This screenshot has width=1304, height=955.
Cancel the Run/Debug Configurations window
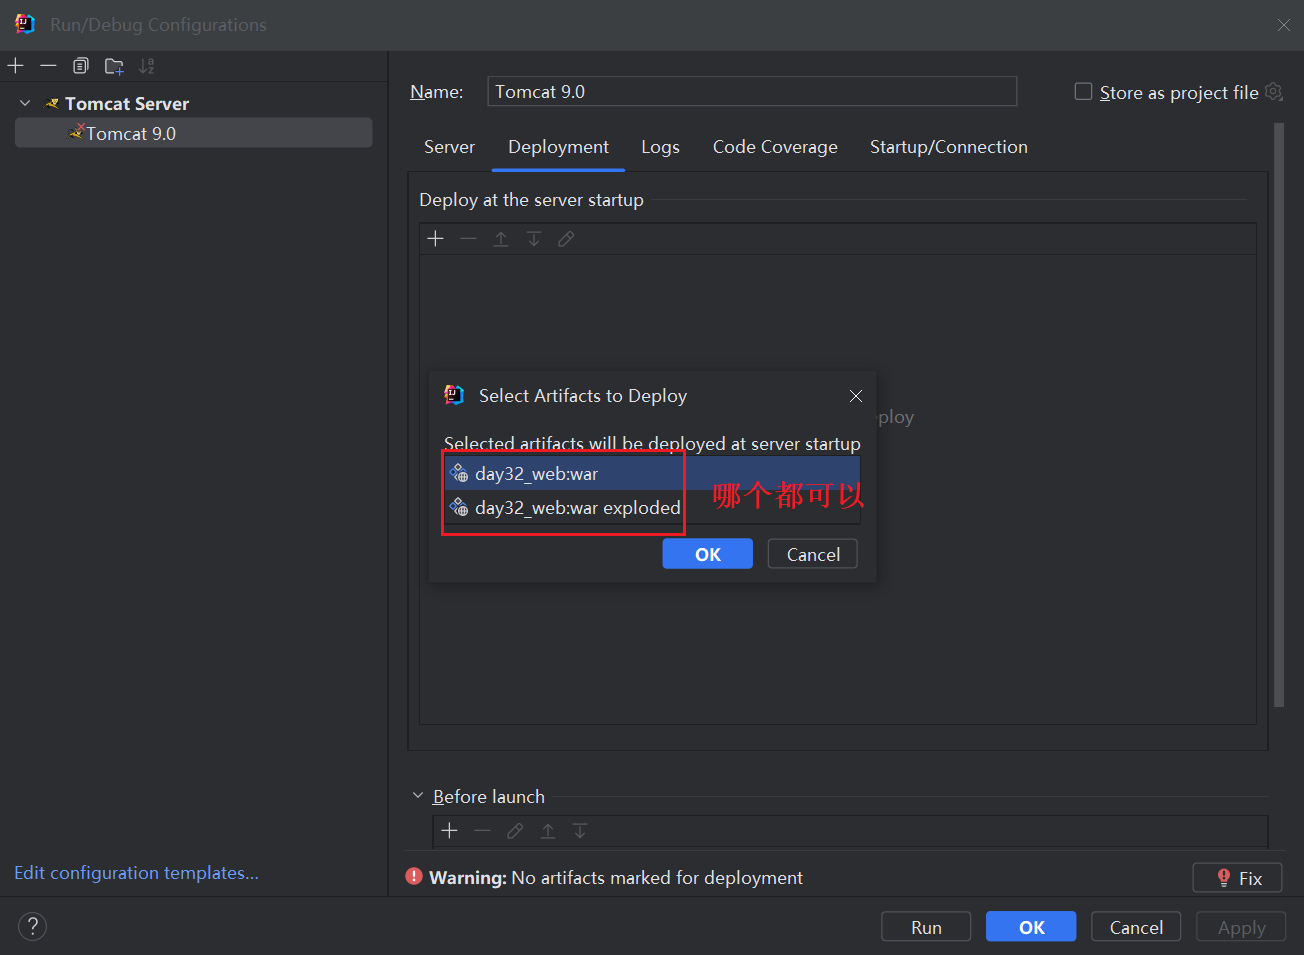[x=1136, y=927]
